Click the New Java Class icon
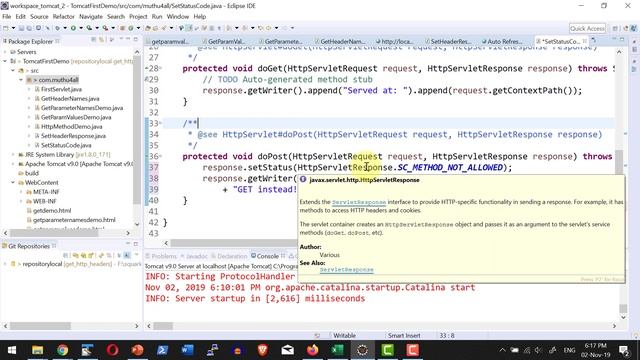640x360 pixels. 131,28
